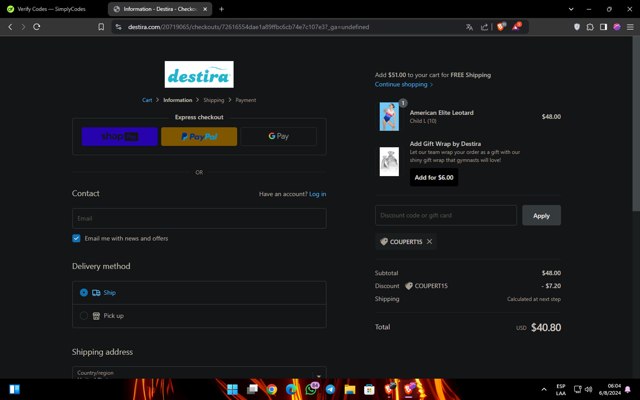
Task: Click the Information breadcrumb step
Action: pyautogui.click(x=178, y=100)
